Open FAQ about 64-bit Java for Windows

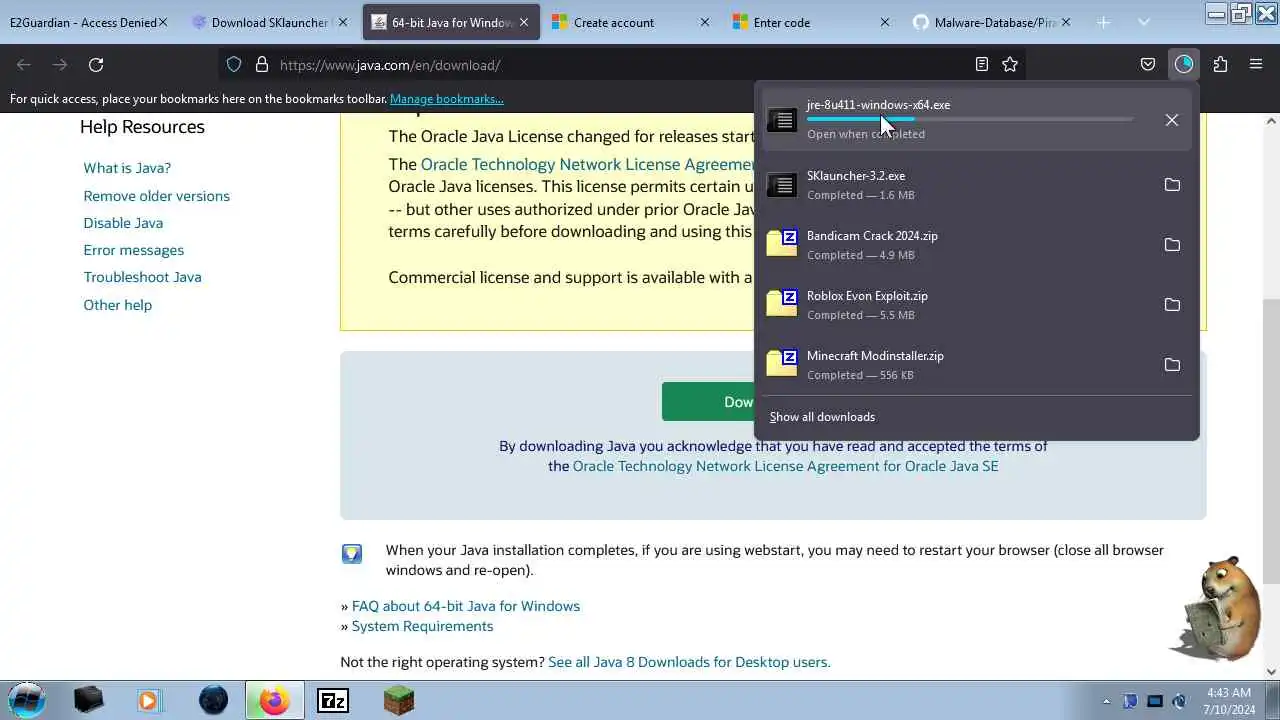(x=465, y=606)
